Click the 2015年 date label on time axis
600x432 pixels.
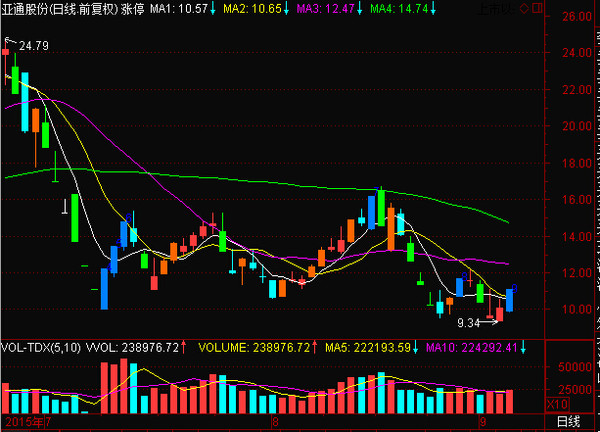coord(24,422)
